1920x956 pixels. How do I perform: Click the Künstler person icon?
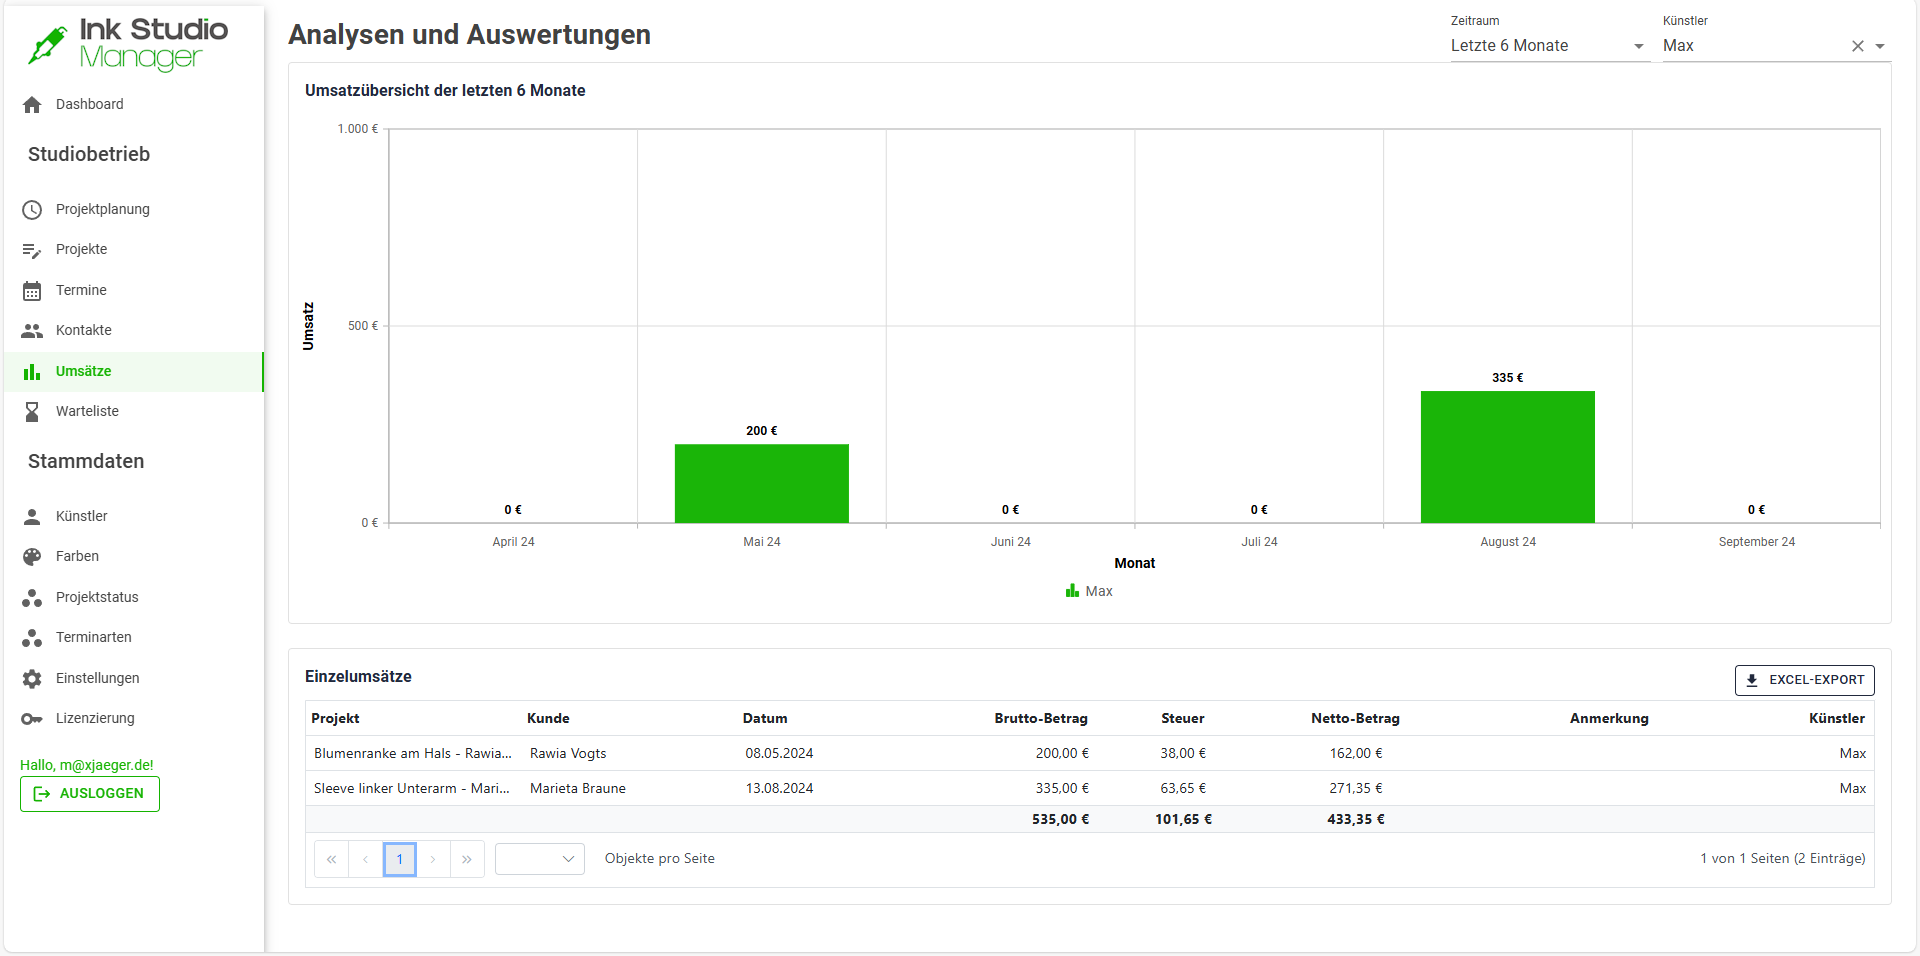(x=32, y=517)
